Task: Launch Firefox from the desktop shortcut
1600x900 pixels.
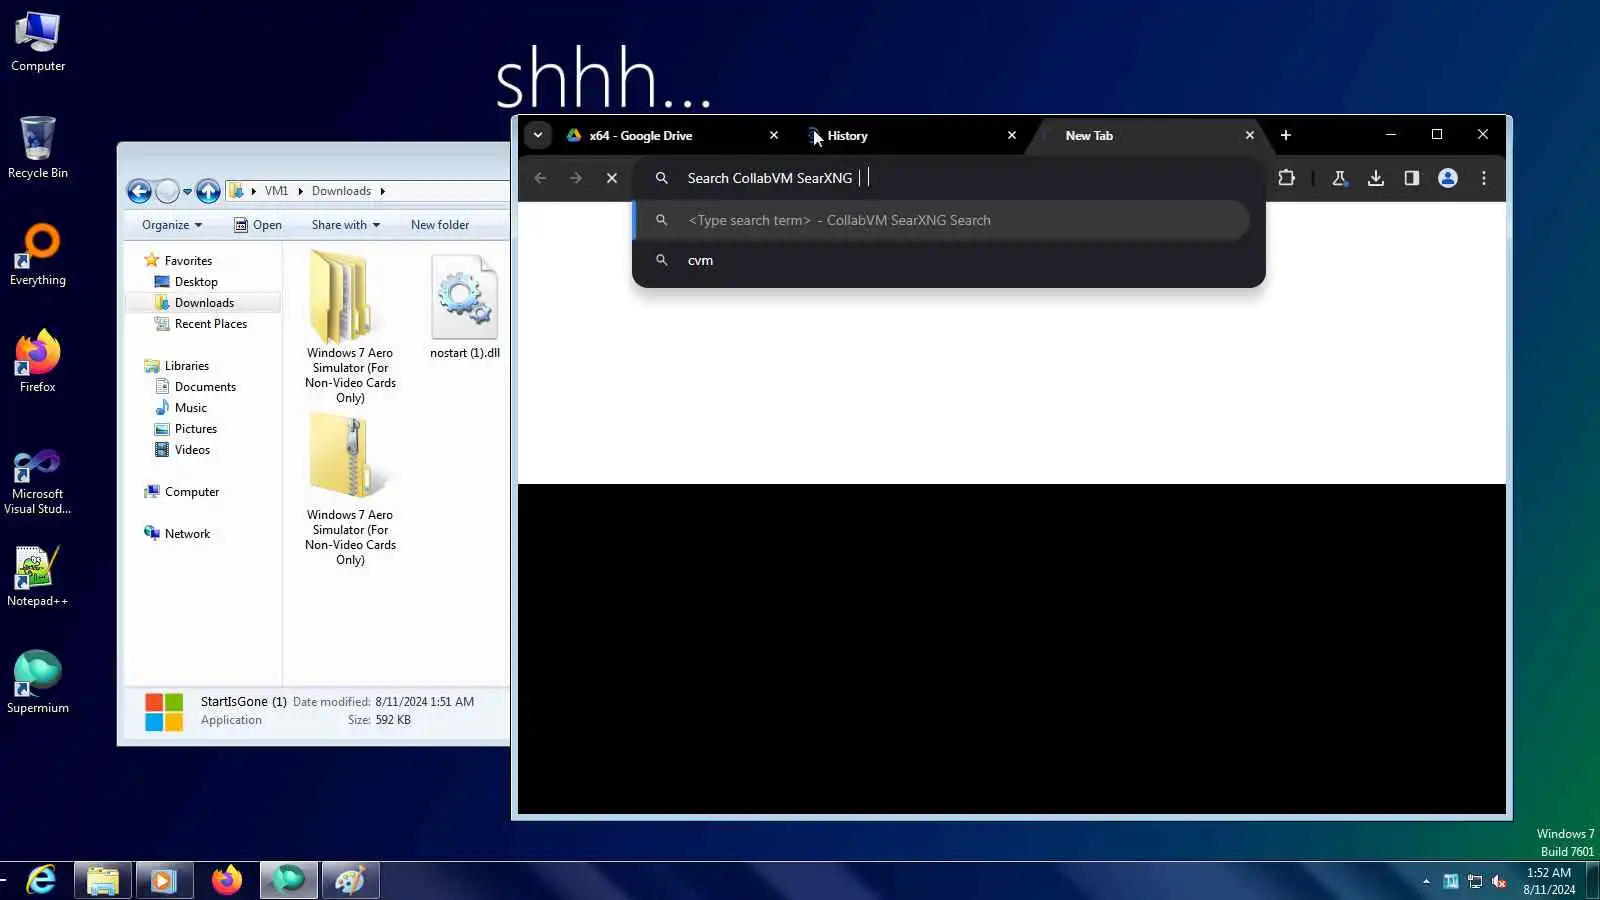Action: click(x=38, y=362)
